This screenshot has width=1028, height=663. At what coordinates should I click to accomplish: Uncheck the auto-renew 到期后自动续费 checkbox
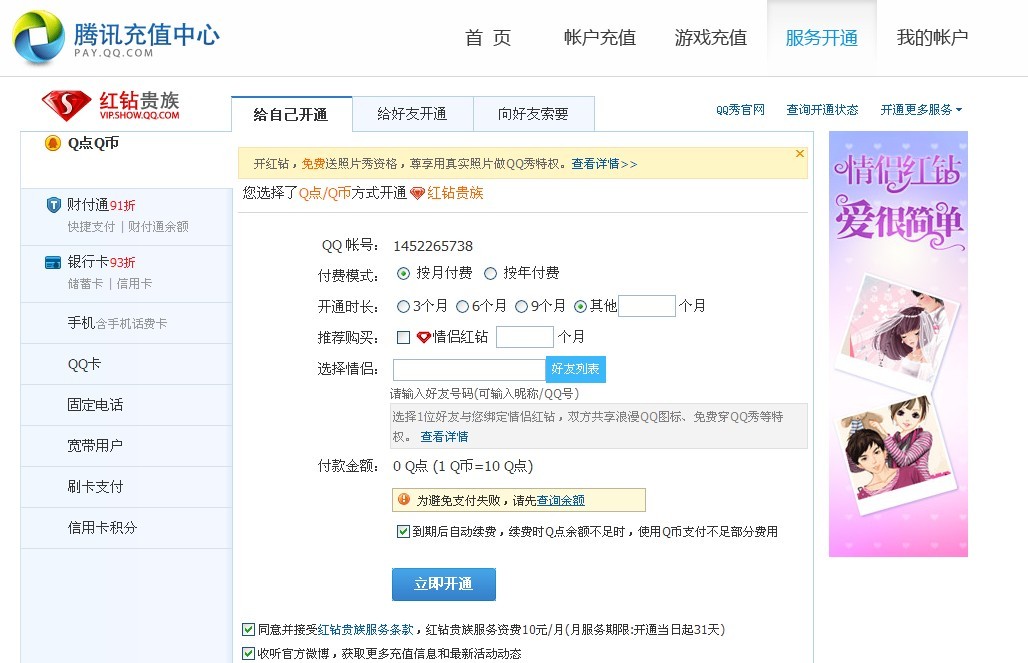(x=403, y=532)
